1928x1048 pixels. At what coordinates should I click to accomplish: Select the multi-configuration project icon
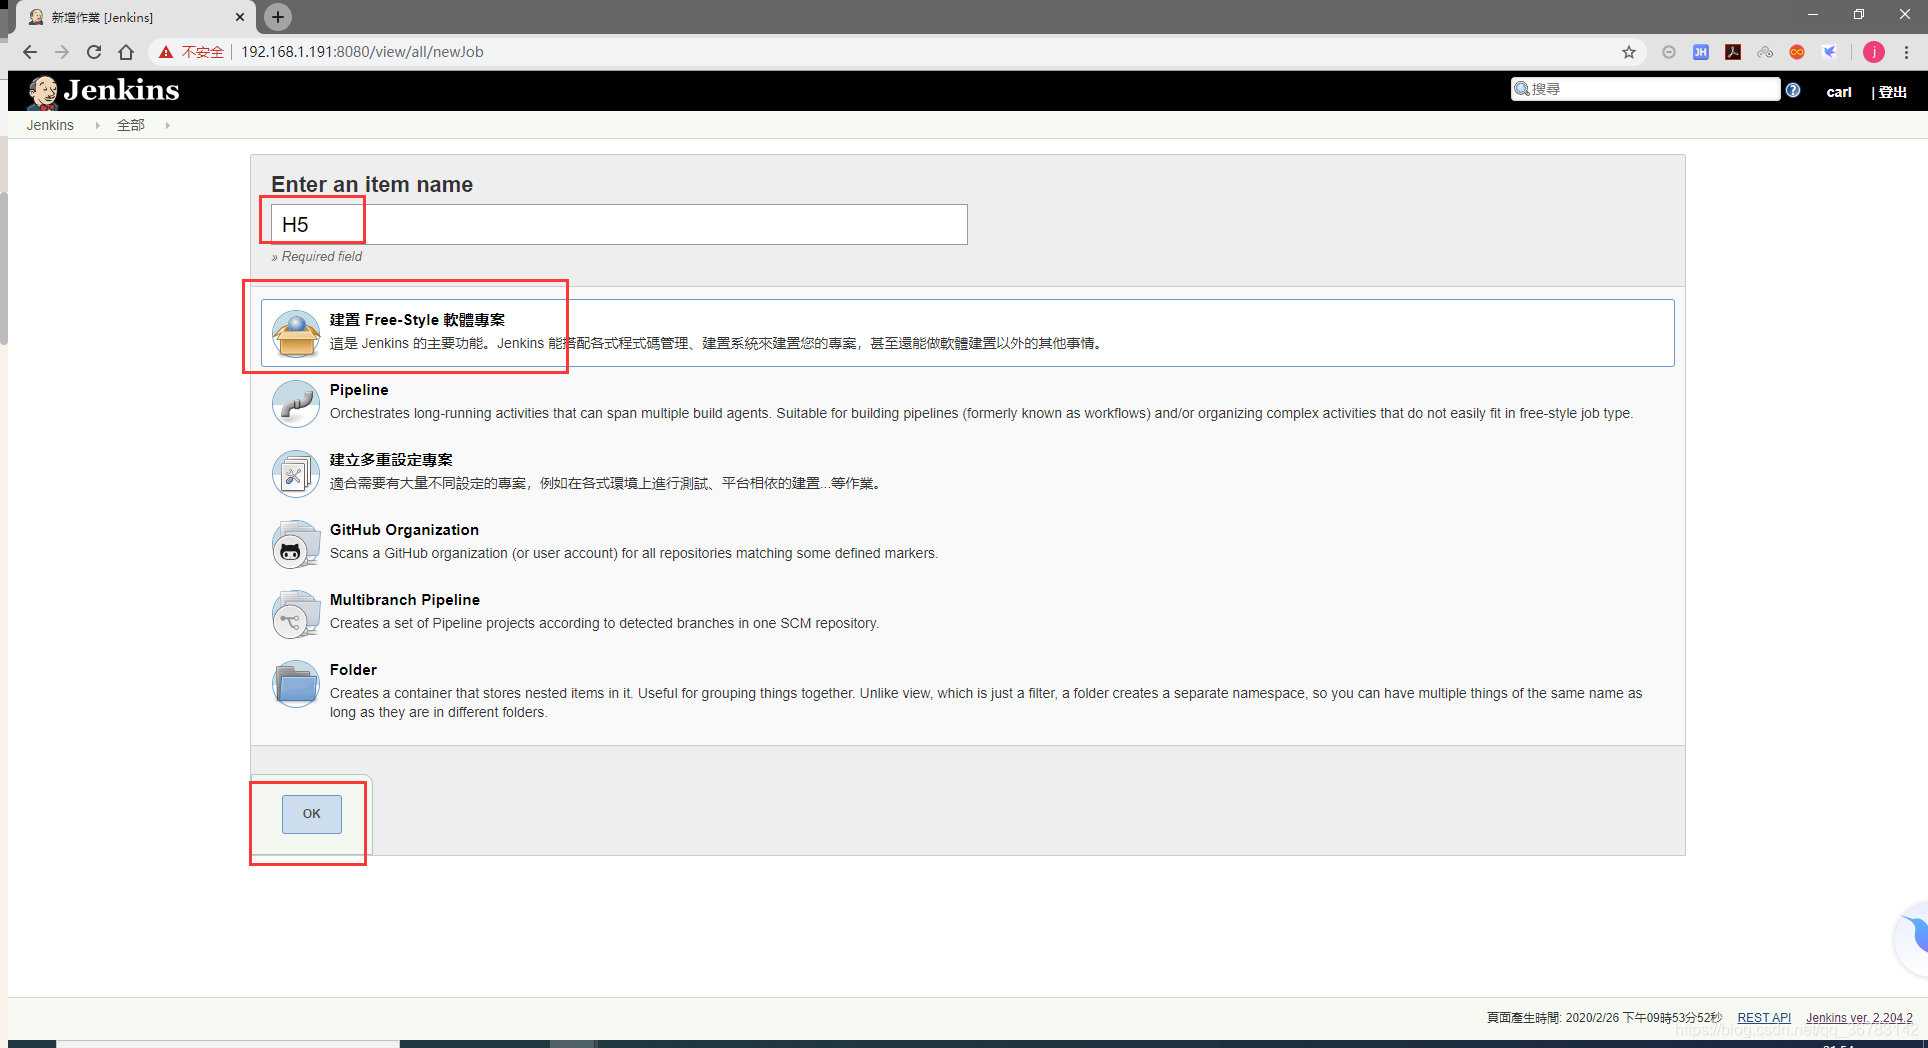[296, 473]
